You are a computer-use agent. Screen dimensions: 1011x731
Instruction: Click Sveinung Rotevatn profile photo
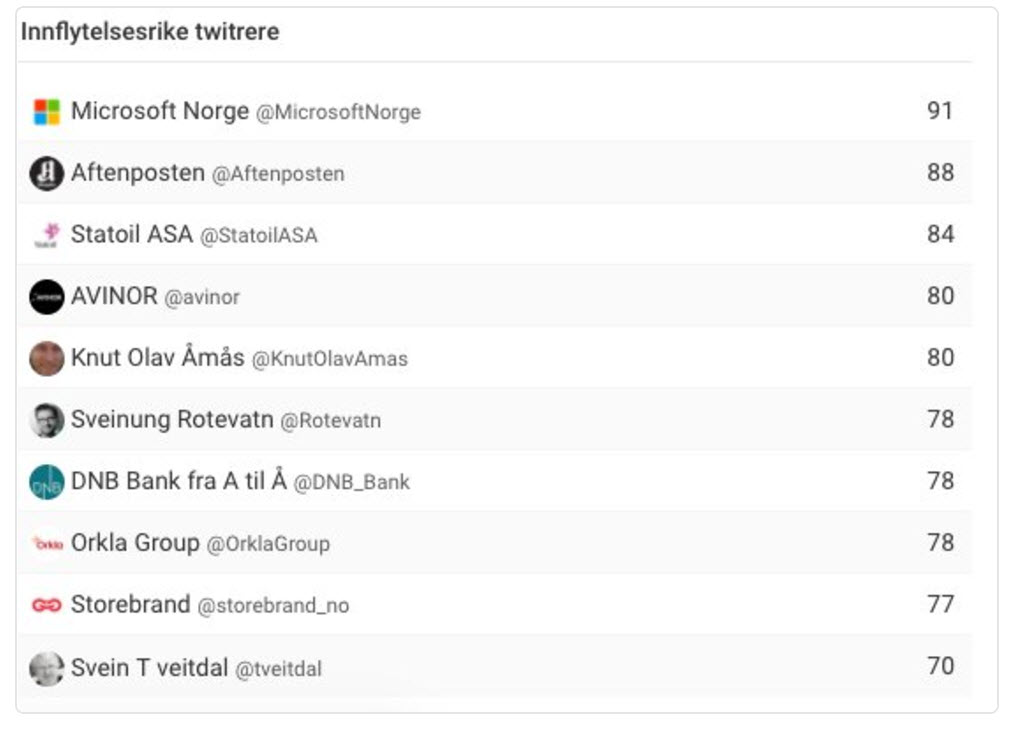47,420
